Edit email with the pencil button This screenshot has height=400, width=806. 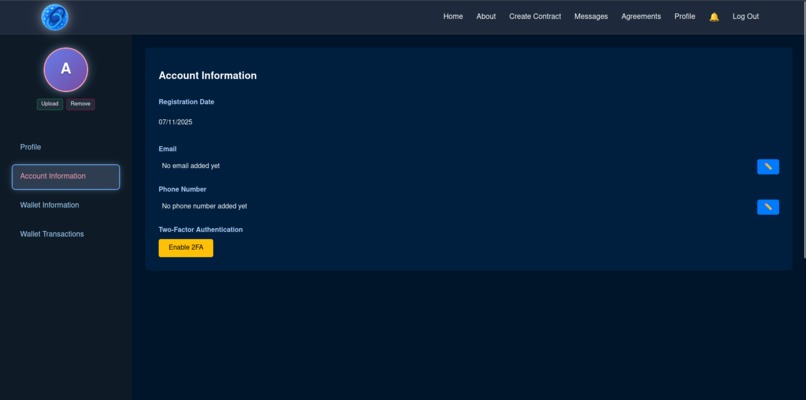[x=768, y=167]
